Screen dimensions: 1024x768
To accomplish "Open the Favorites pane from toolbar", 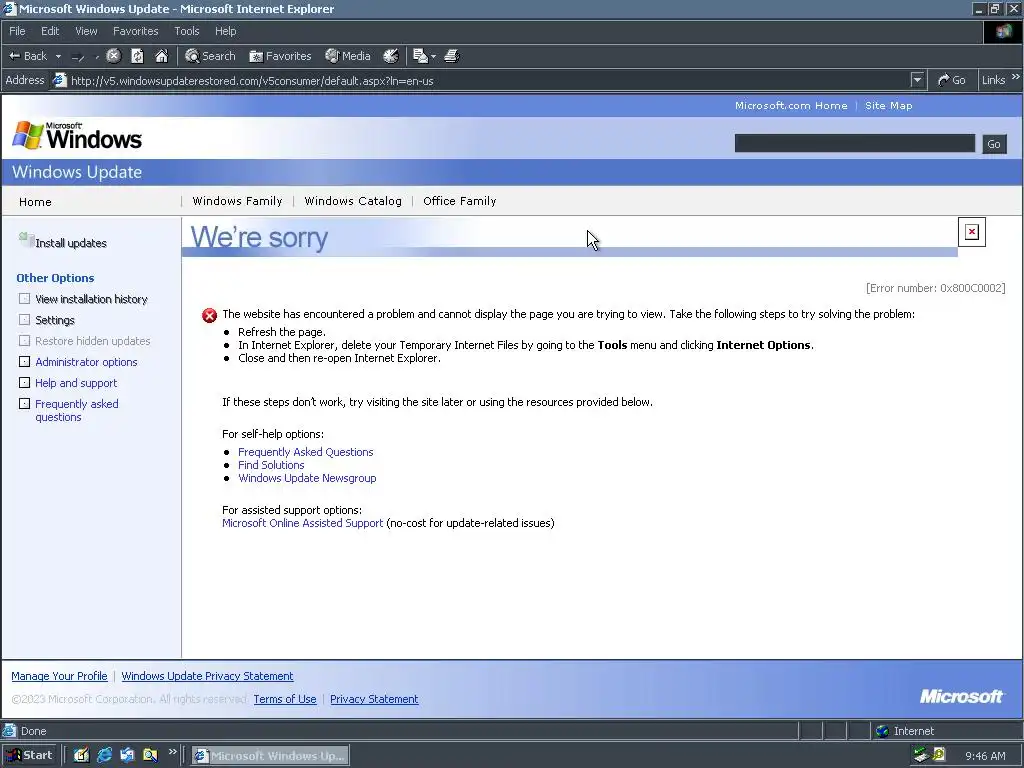I will (280, 56).
